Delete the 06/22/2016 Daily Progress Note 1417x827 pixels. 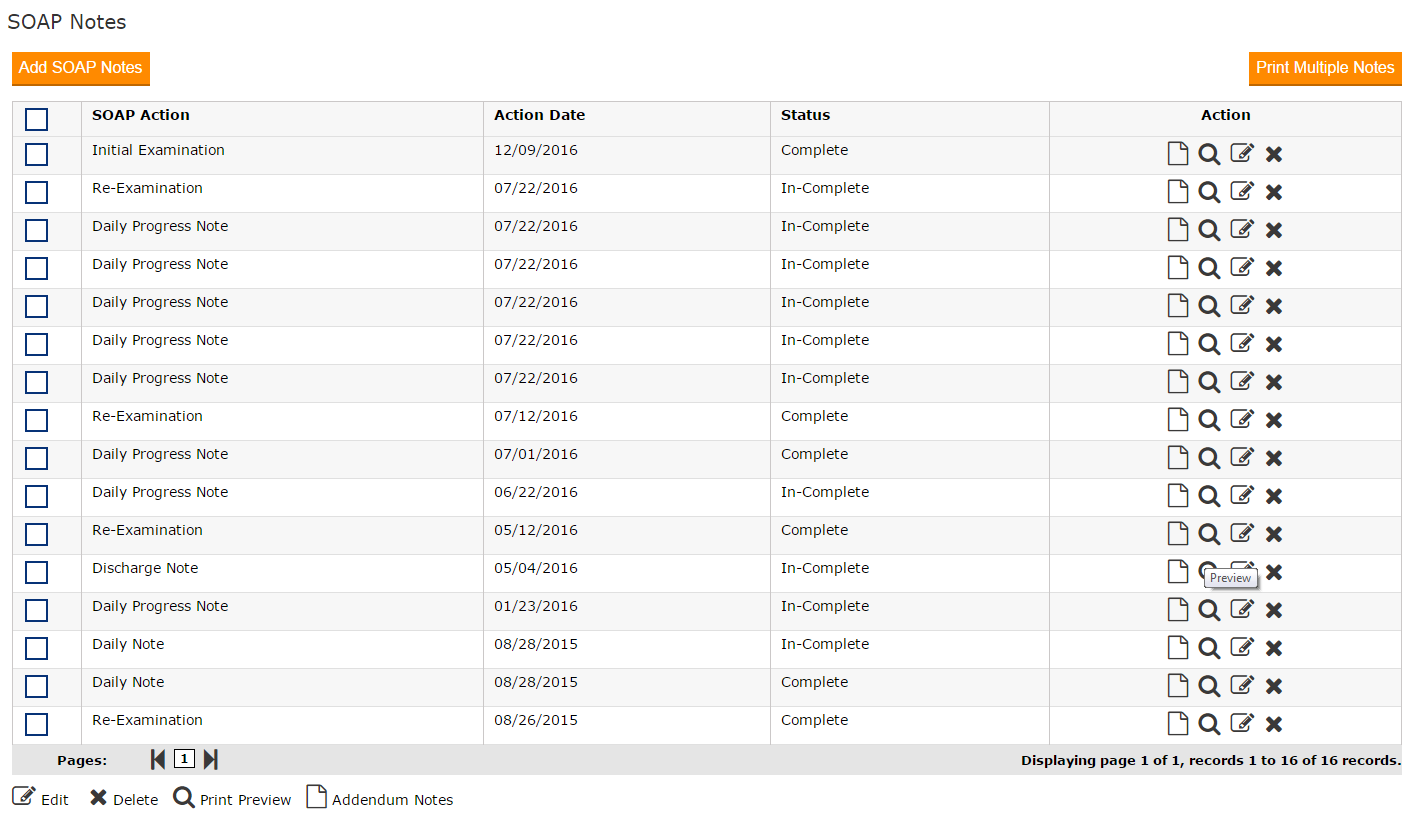1274,496
